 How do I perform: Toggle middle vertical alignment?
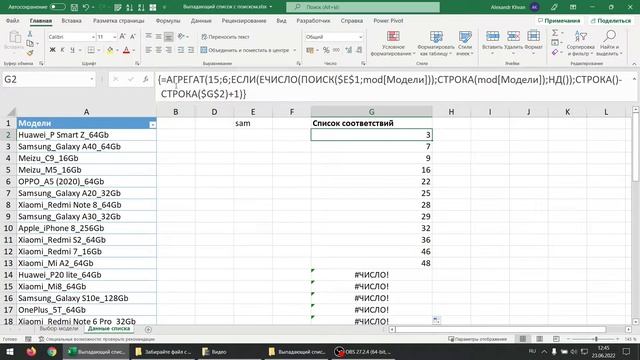(158, 37)
